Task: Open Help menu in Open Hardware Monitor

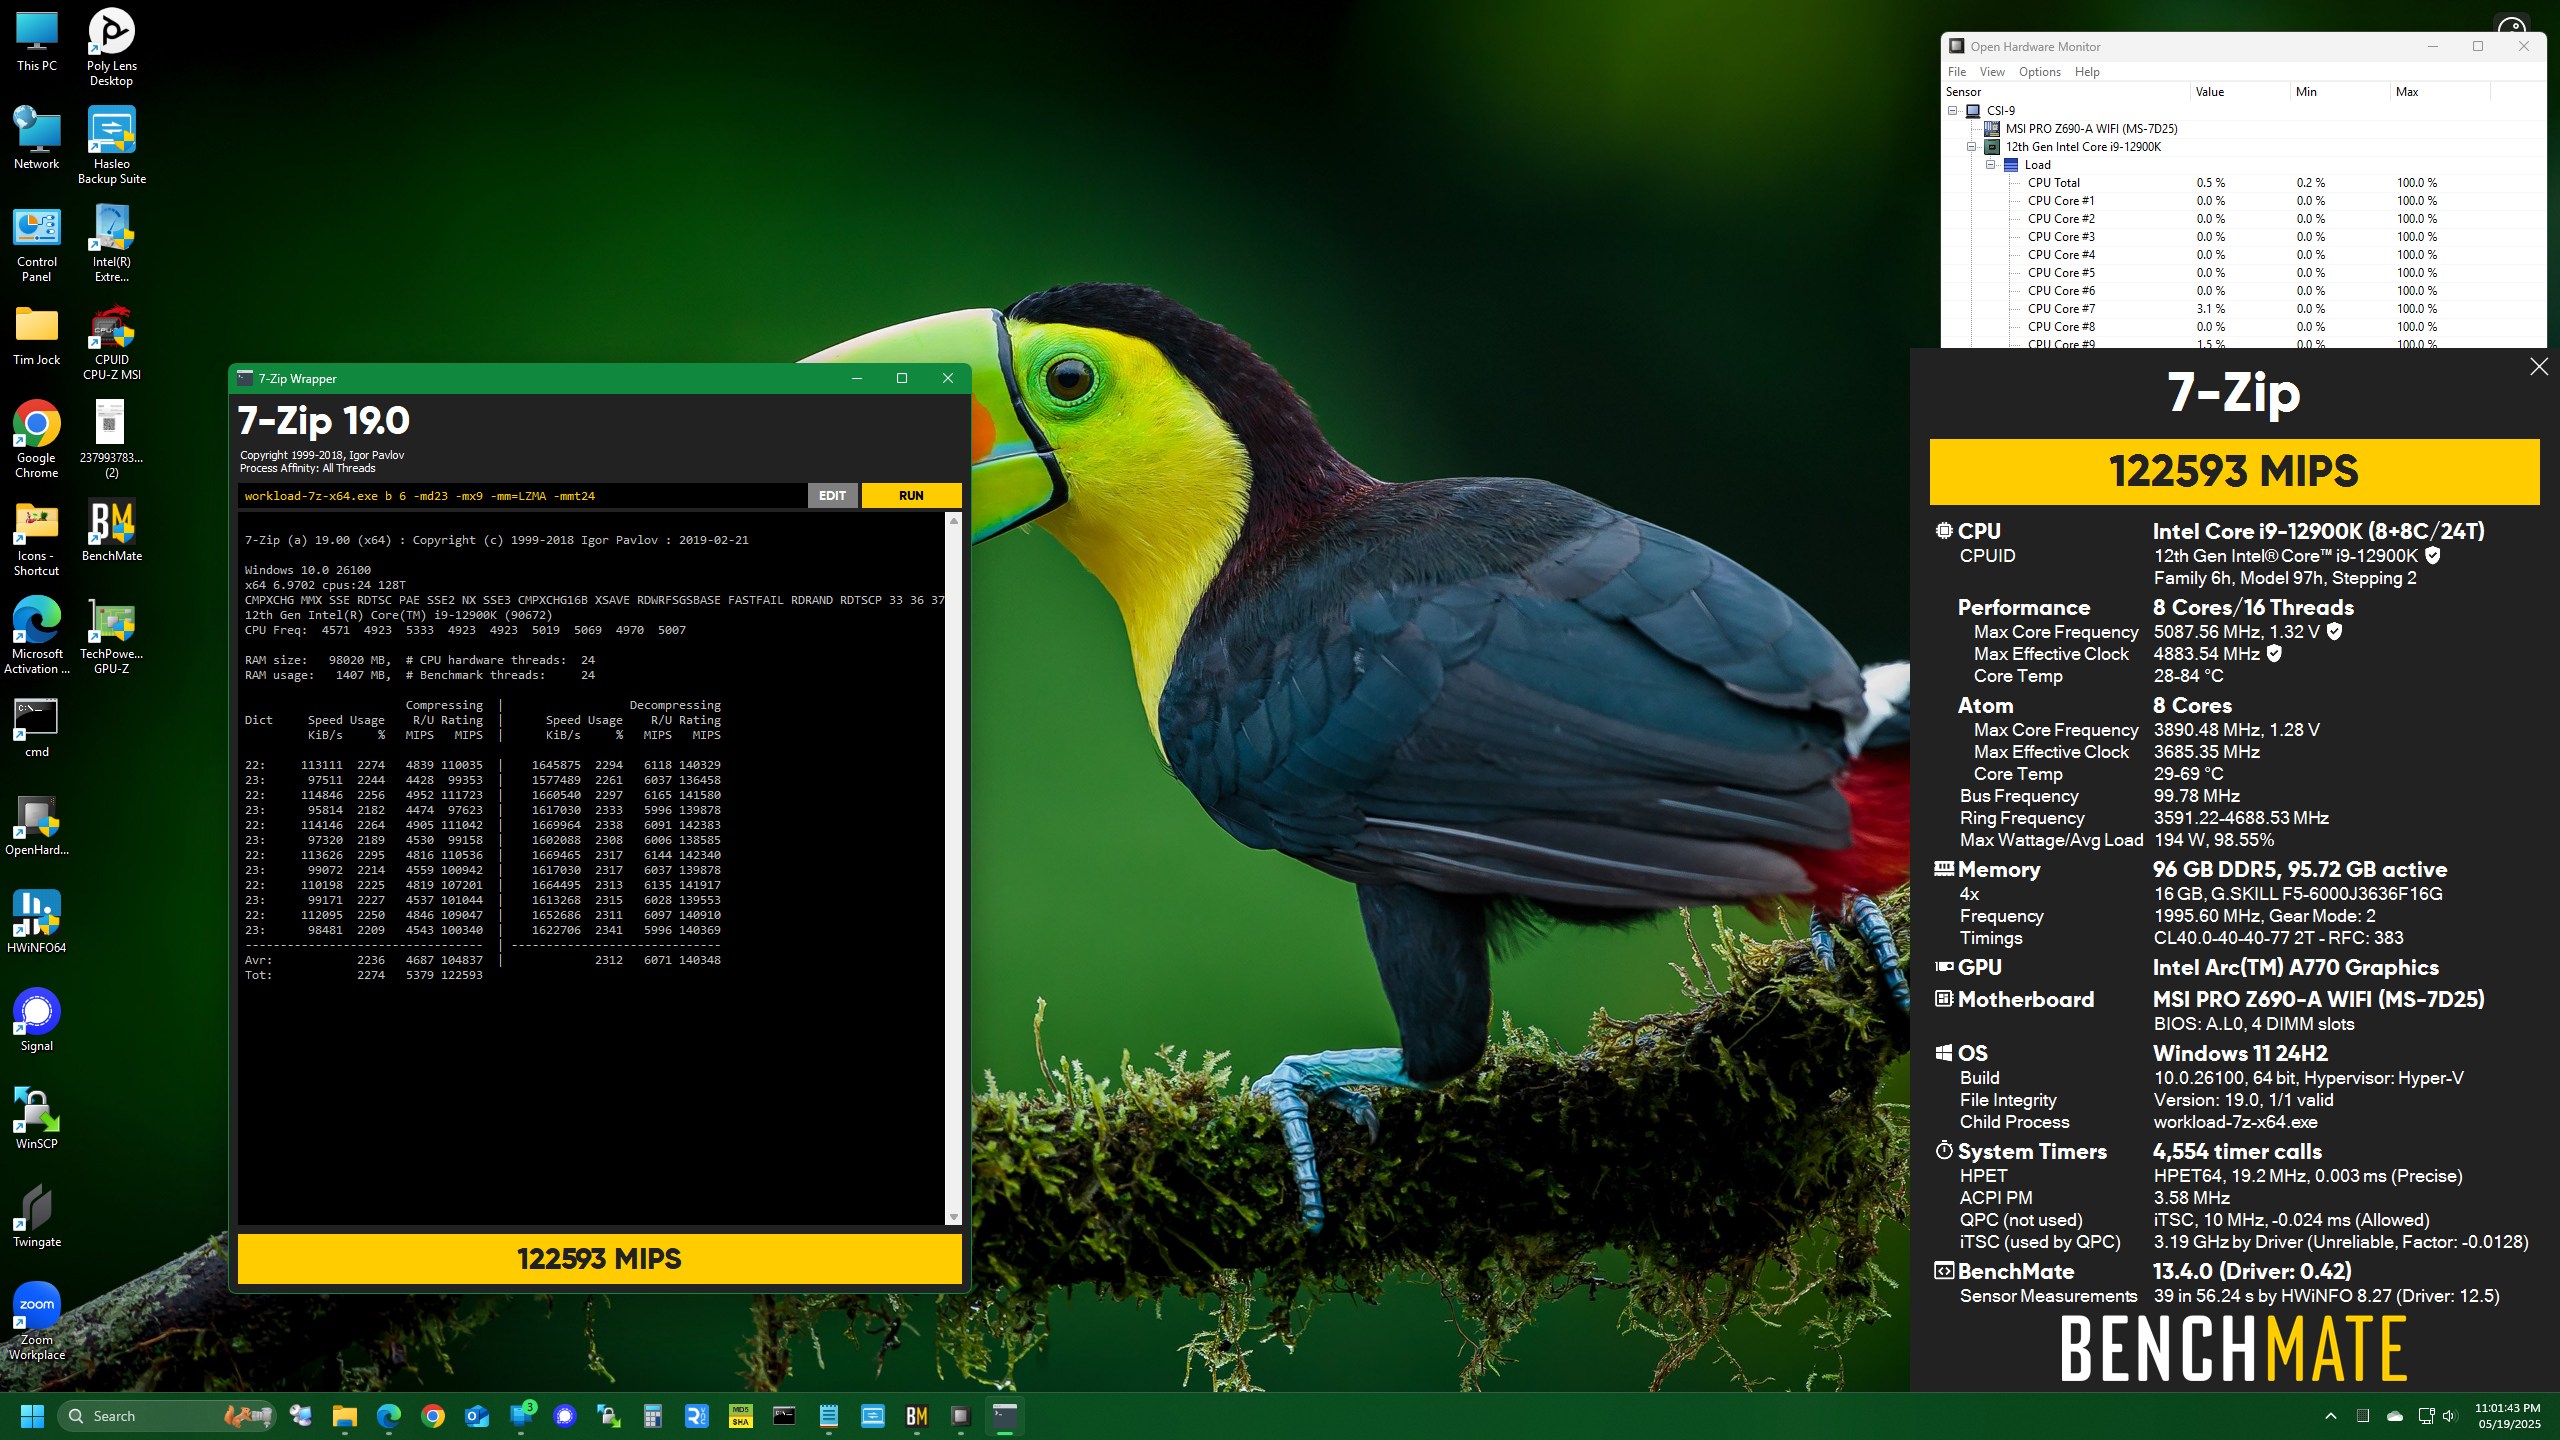Action: (x=2087, y=72)
